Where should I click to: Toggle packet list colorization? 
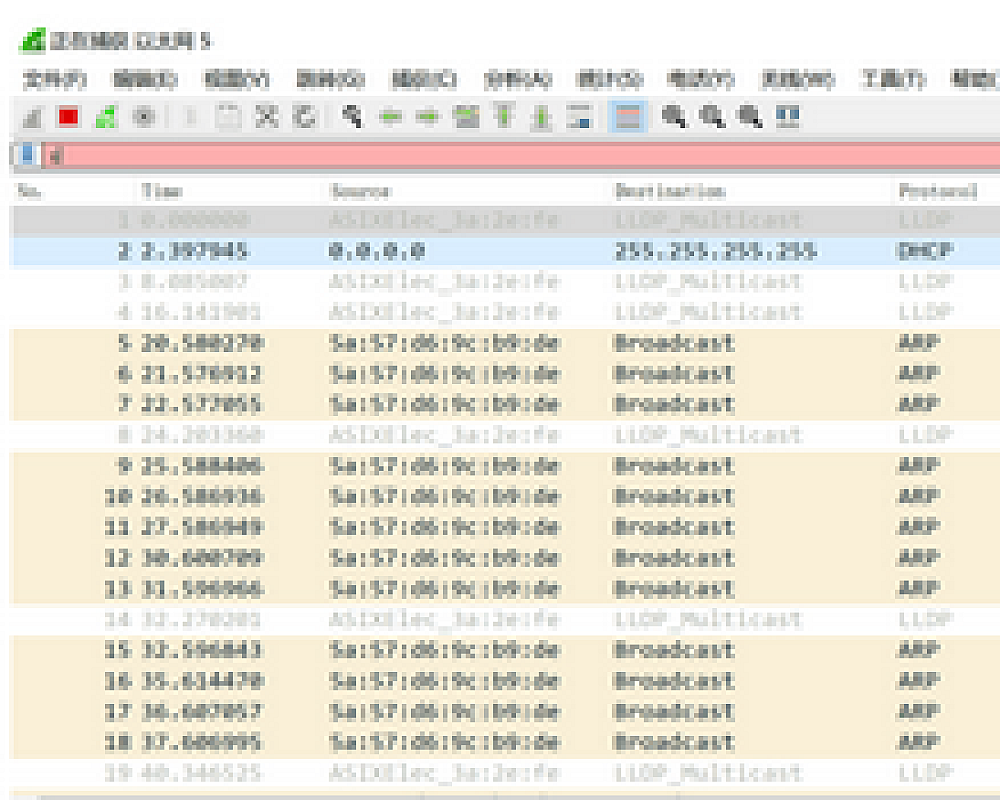(x=628, y=118)
